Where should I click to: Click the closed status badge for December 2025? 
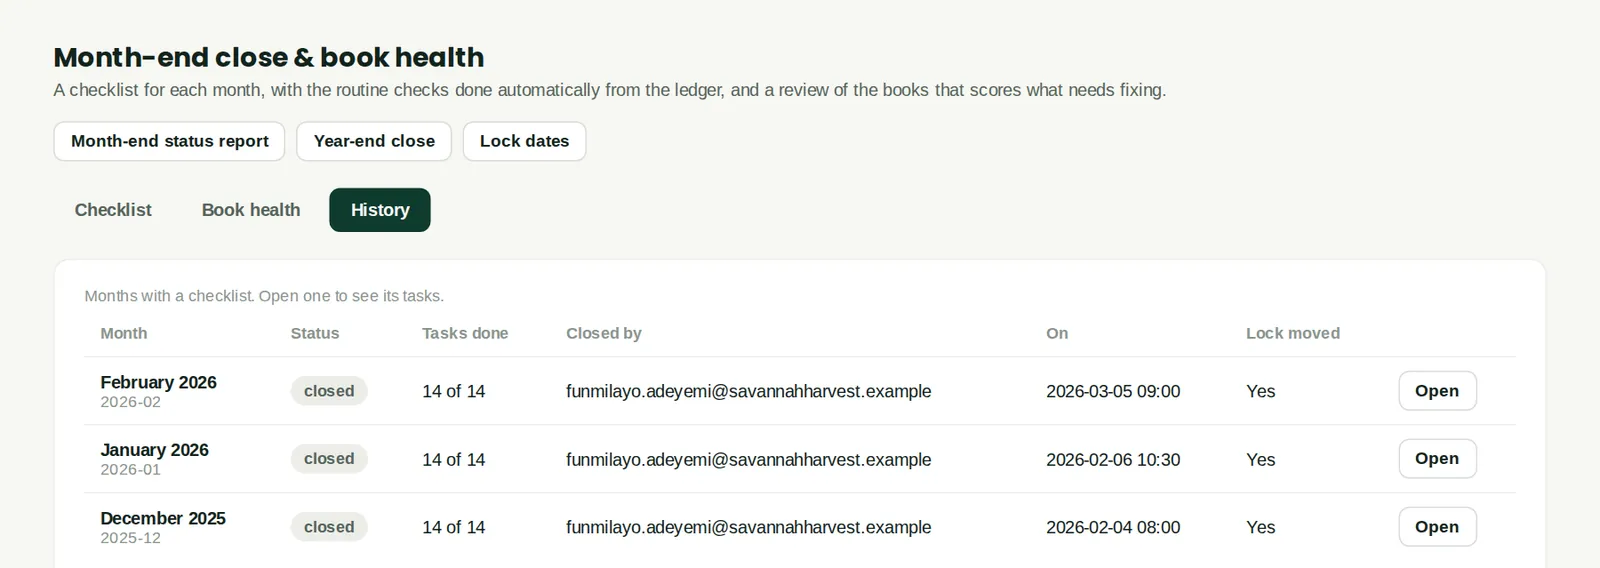(x=329, y=527)
